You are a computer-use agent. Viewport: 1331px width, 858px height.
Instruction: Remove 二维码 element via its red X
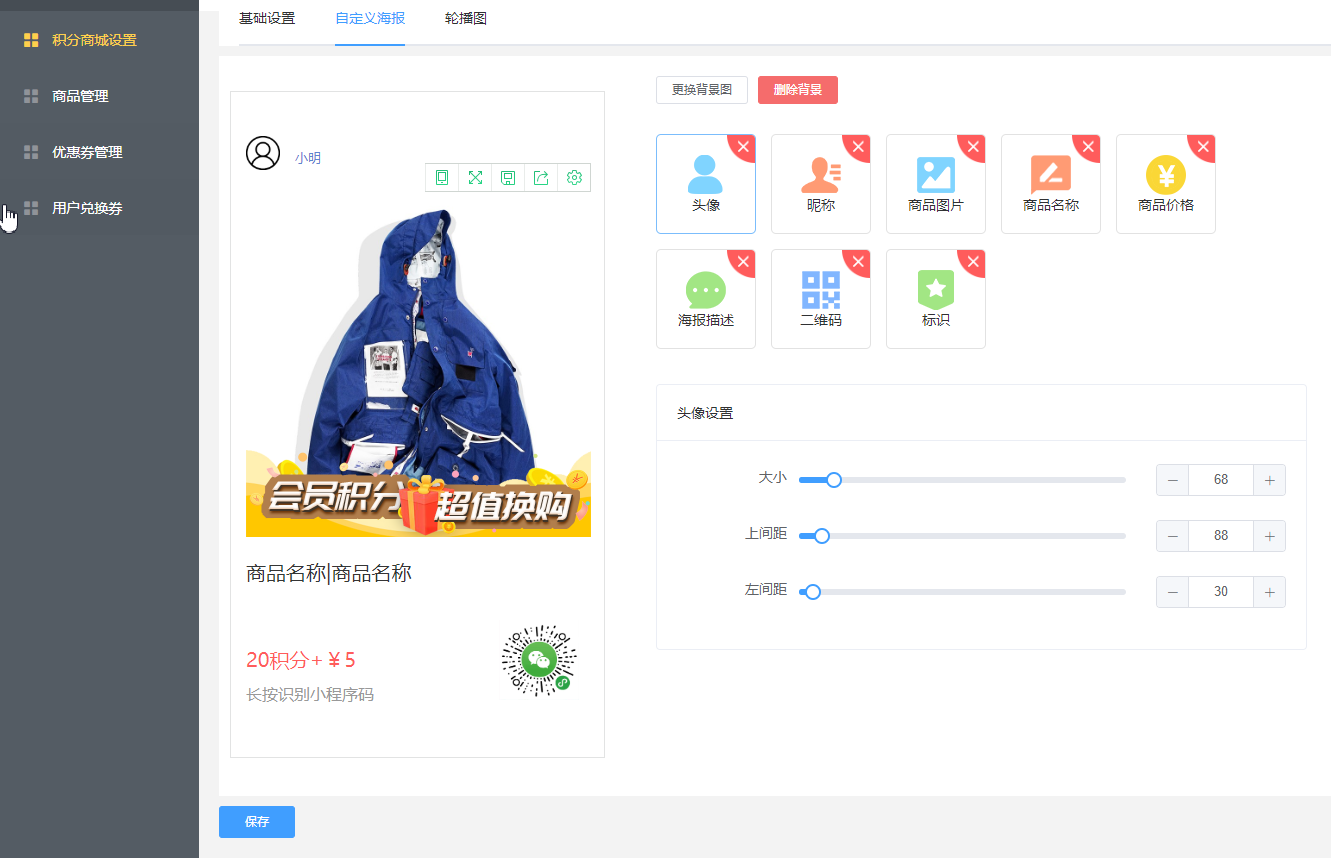859,261
